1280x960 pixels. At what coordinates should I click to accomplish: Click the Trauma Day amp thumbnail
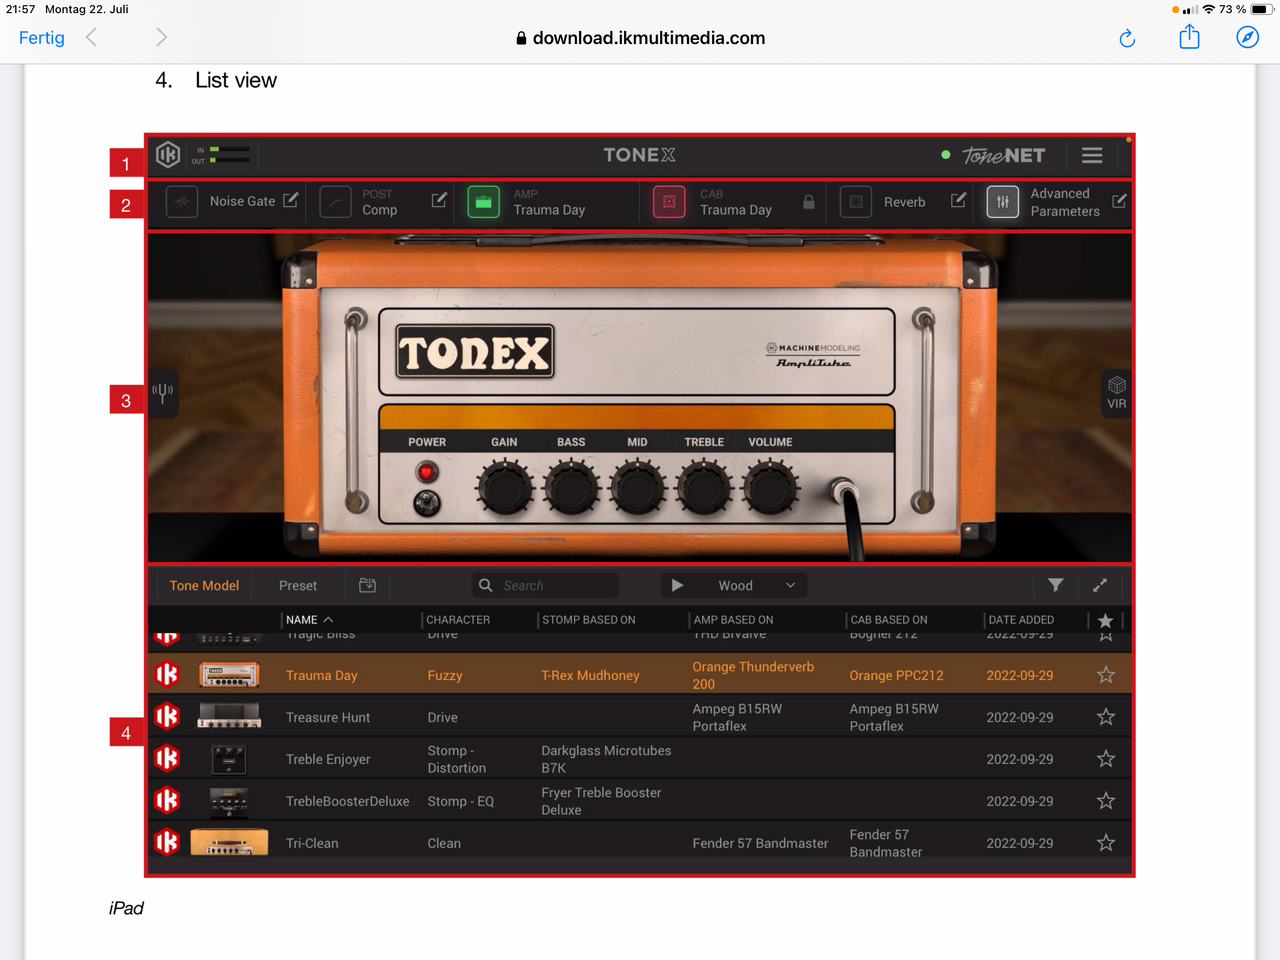coord(229,675)
